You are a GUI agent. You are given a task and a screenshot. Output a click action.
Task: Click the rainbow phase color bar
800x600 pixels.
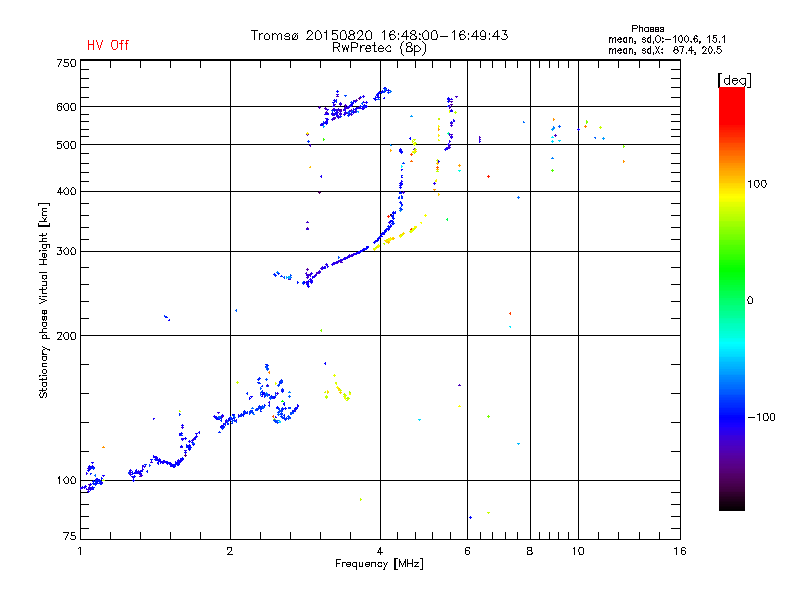732,298
